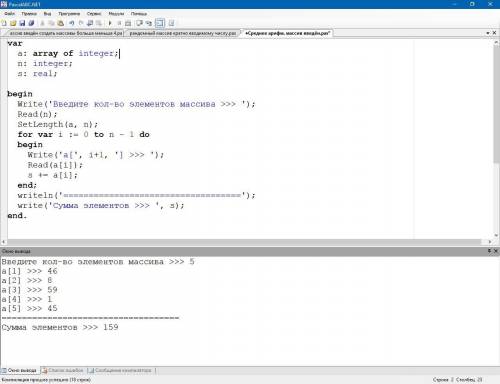Close the output window panel
The width and height of the screenshot is (500, 384).
495,251
